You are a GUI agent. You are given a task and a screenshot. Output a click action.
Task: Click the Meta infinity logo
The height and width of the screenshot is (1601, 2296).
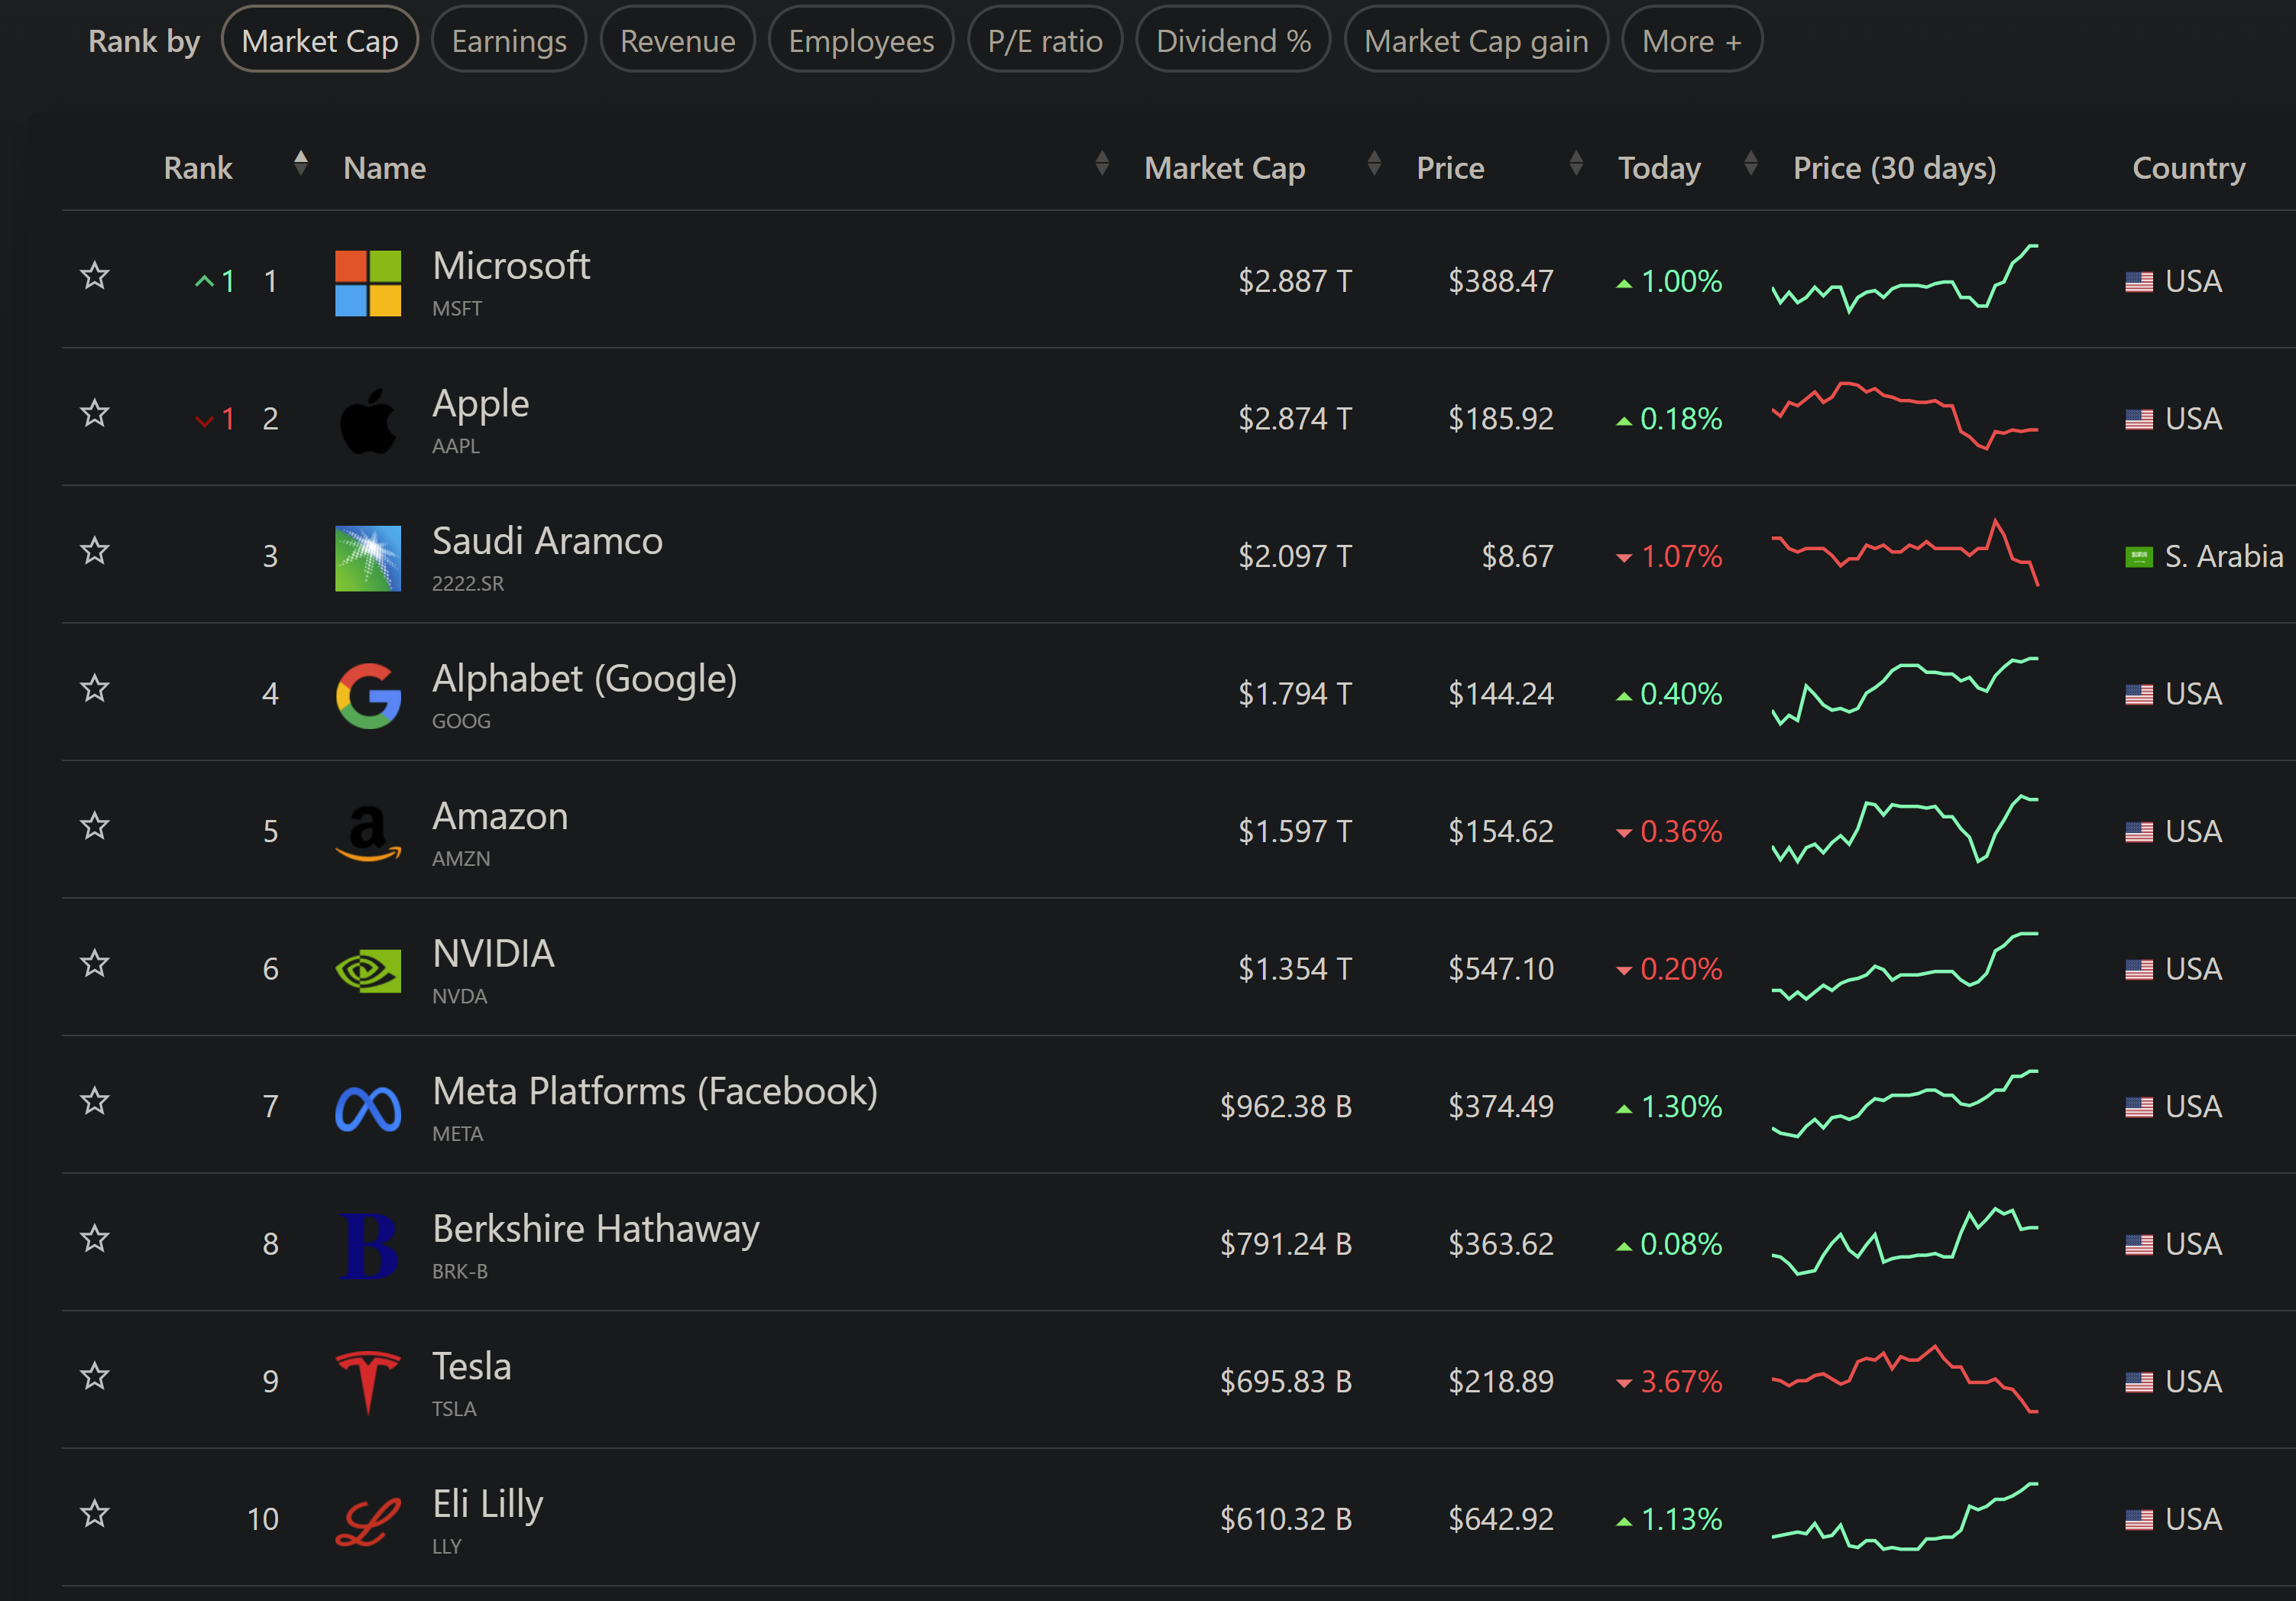point(368,1108)
